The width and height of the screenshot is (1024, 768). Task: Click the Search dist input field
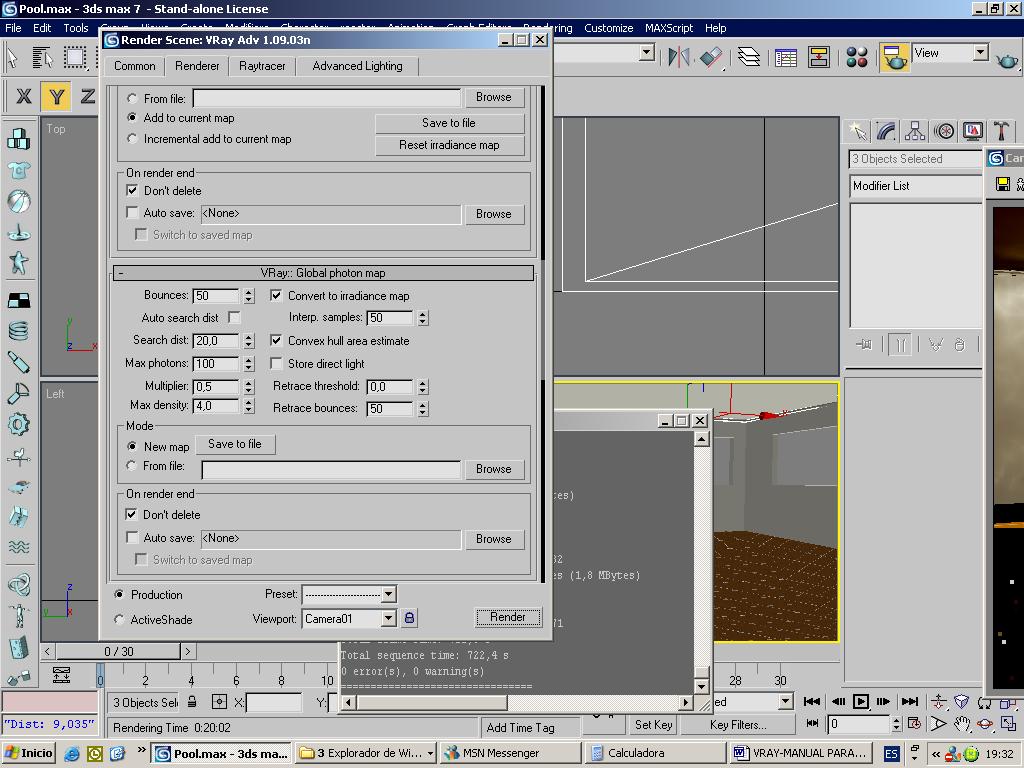[x=216, y=340]
